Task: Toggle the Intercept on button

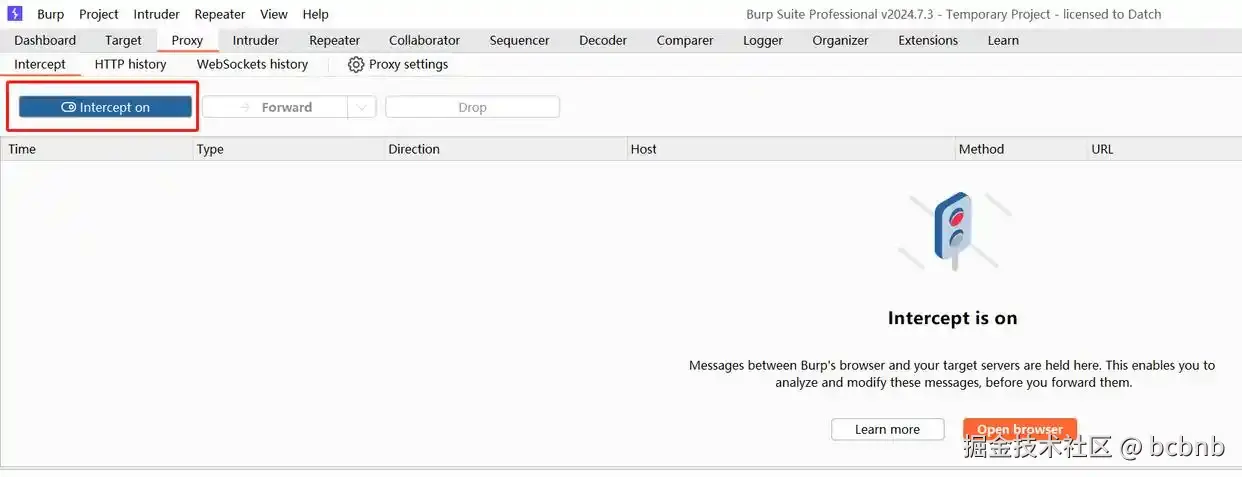Action: pos(105,107)
